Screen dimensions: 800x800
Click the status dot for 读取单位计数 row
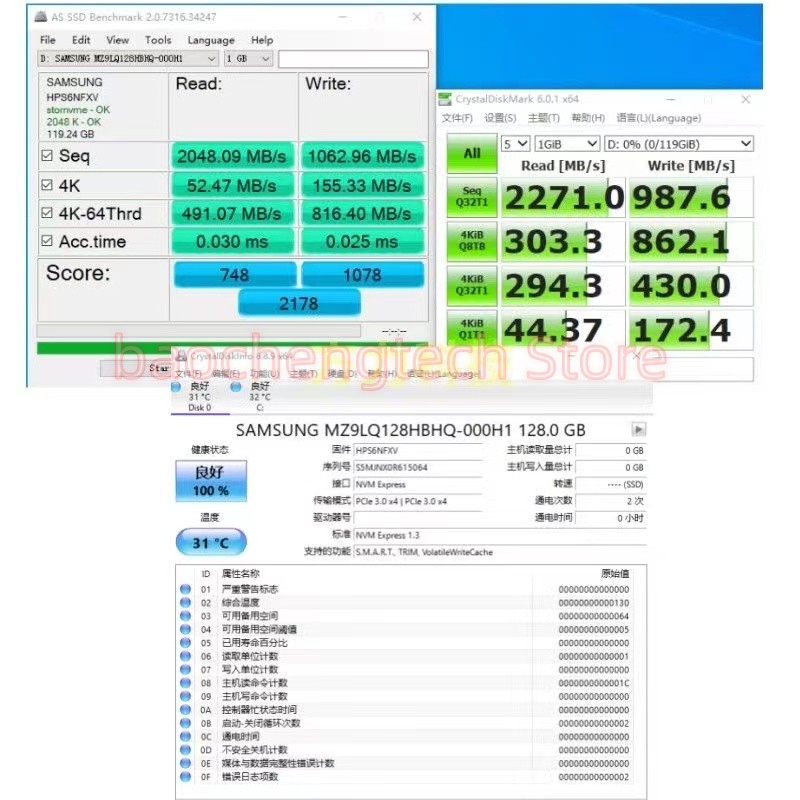(185, 656)
